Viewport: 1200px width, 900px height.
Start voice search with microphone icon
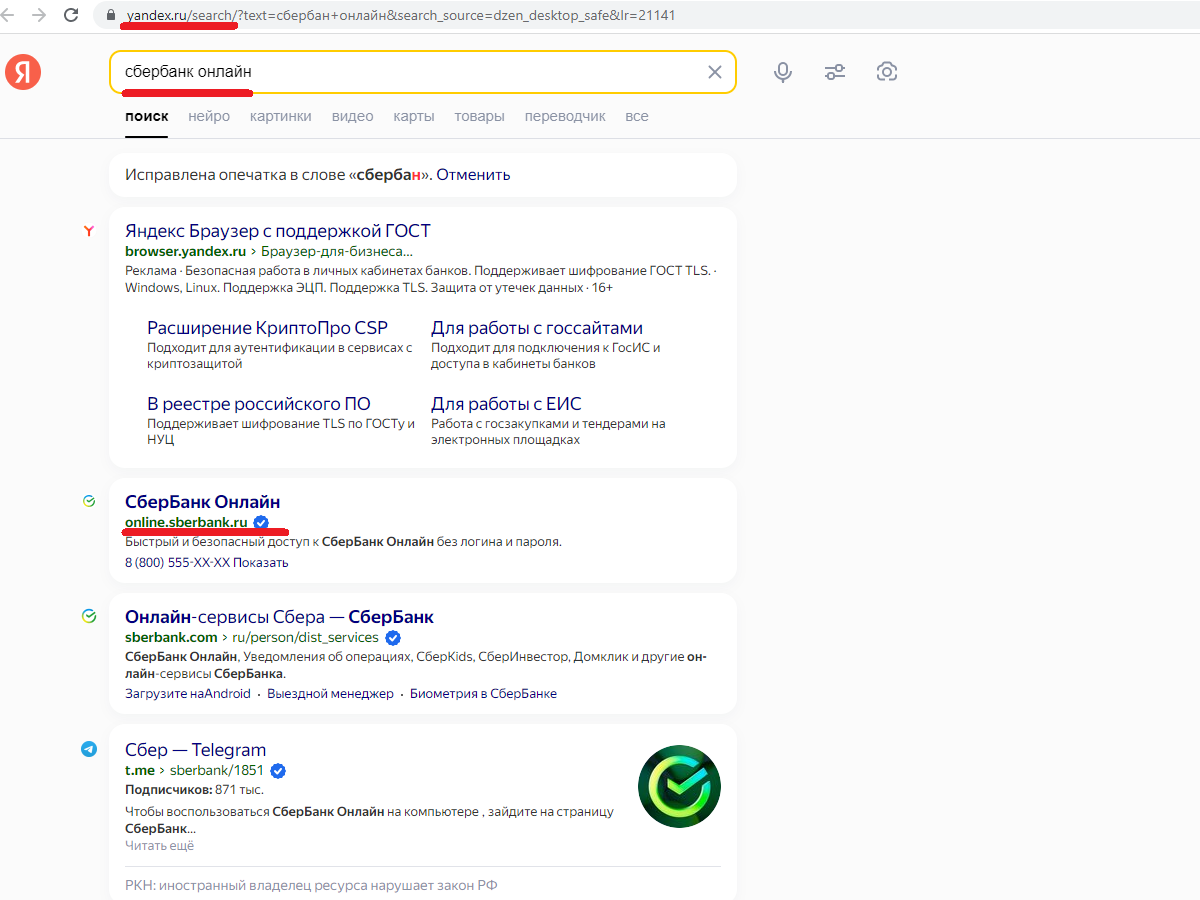coord(783,72)
